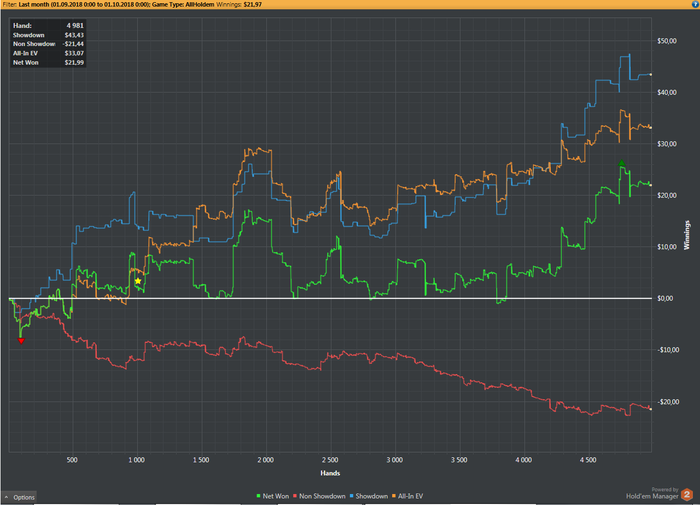This screenshot has height=505, width=700.
Task: Click the yellow star marker on the graph
Action: tap(138, 281)
